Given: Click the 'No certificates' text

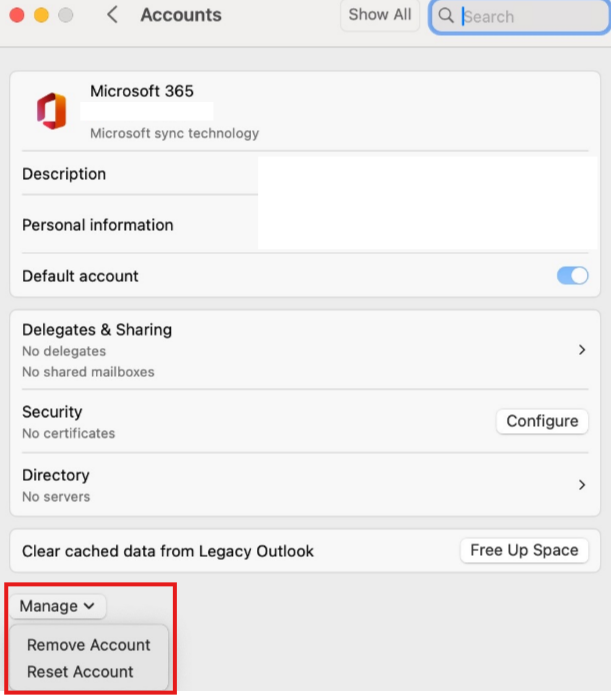Looking at the screenshot, I should tap(69, 433).
